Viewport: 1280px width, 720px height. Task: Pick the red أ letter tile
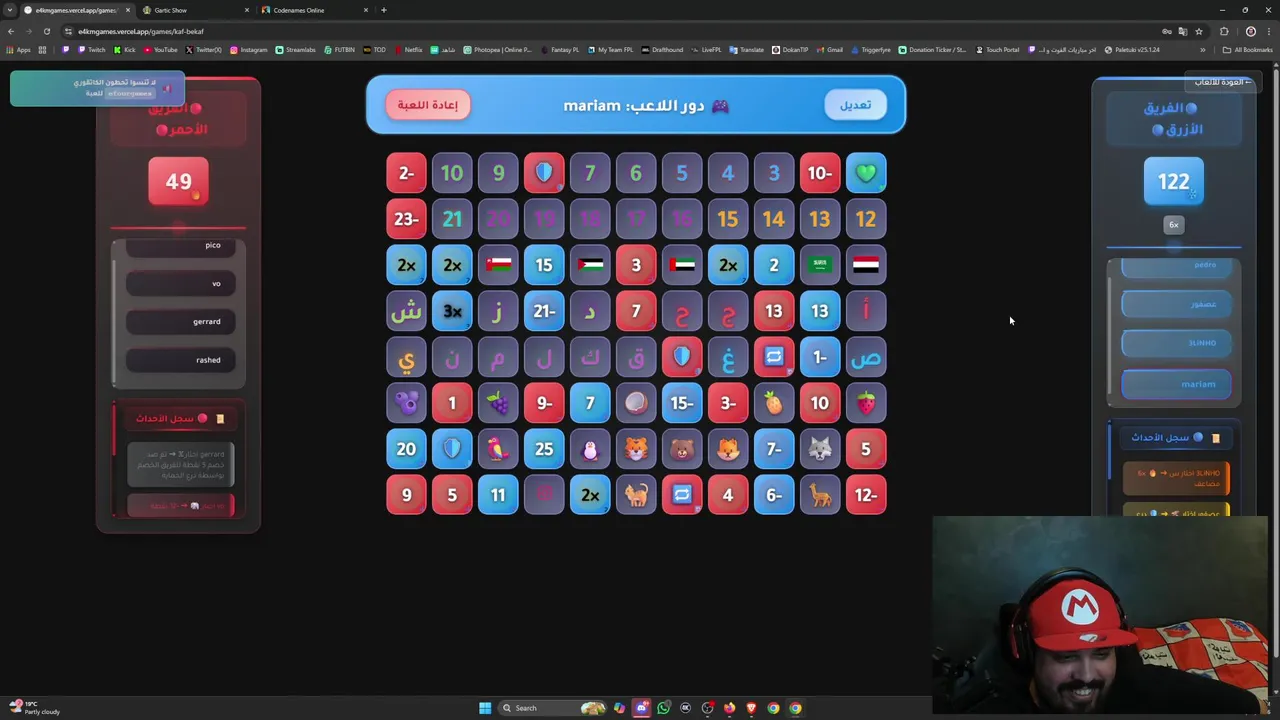coord(866,311)
